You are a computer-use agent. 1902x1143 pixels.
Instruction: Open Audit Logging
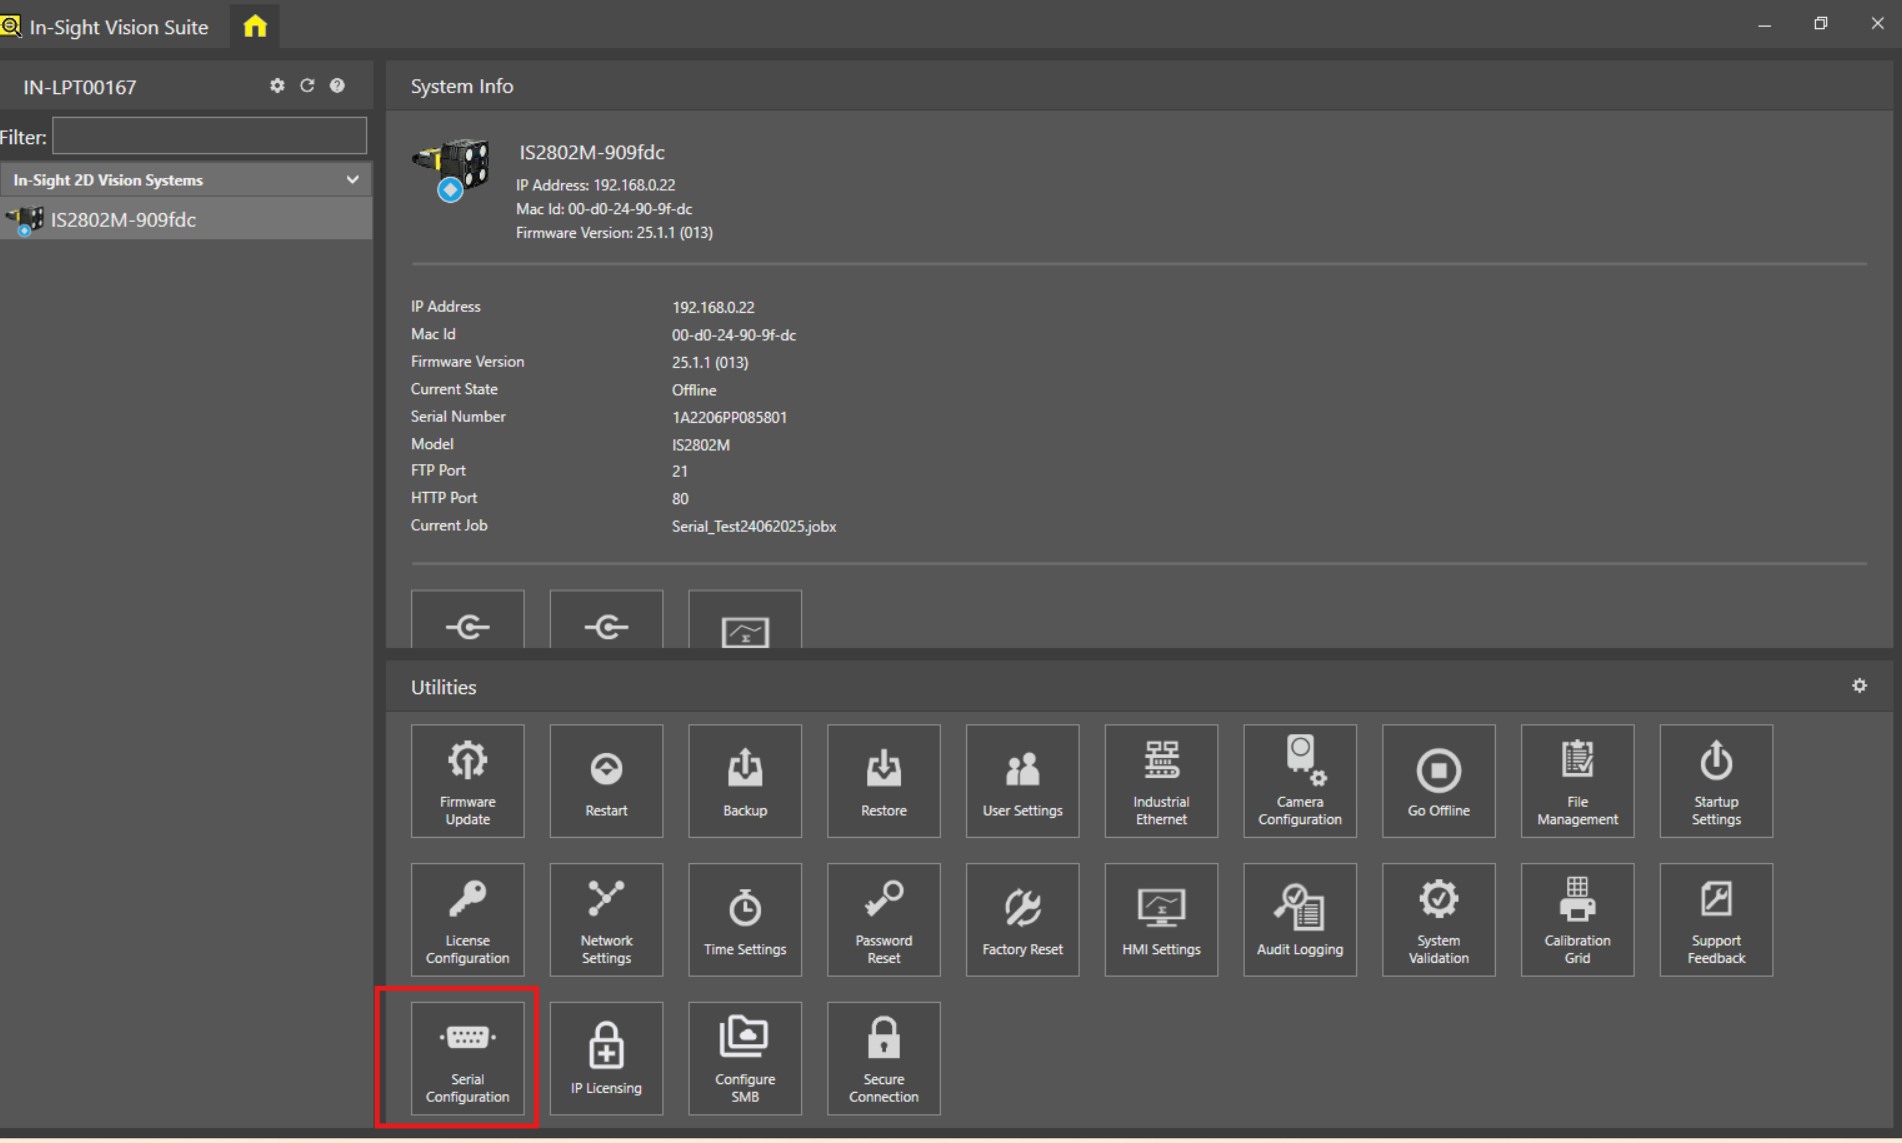[1299, 919]
